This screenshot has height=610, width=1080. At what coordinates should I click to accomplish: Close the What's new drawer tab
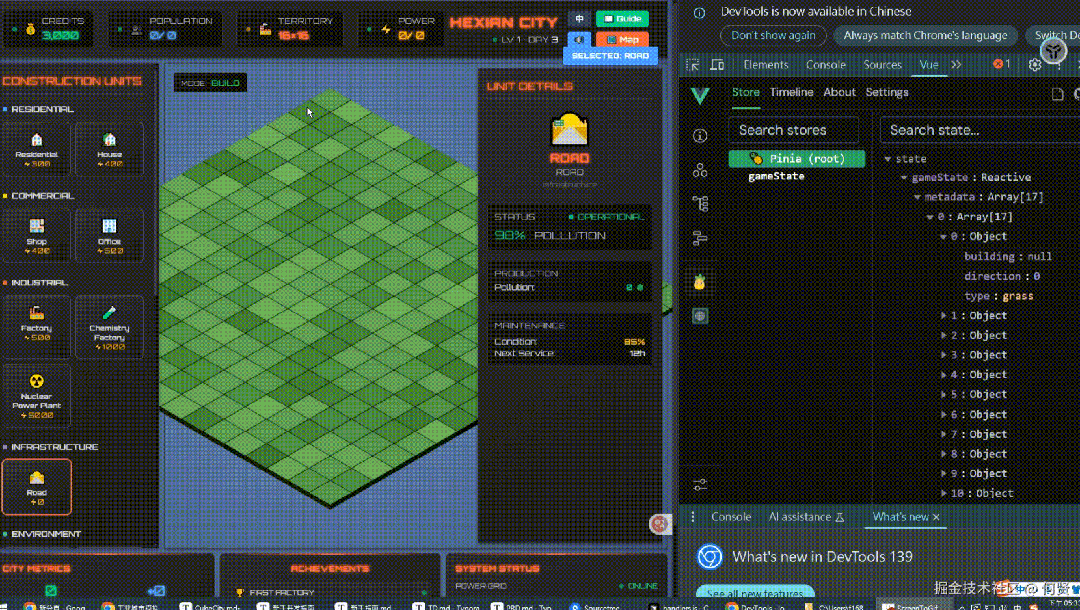click(936, 517)
